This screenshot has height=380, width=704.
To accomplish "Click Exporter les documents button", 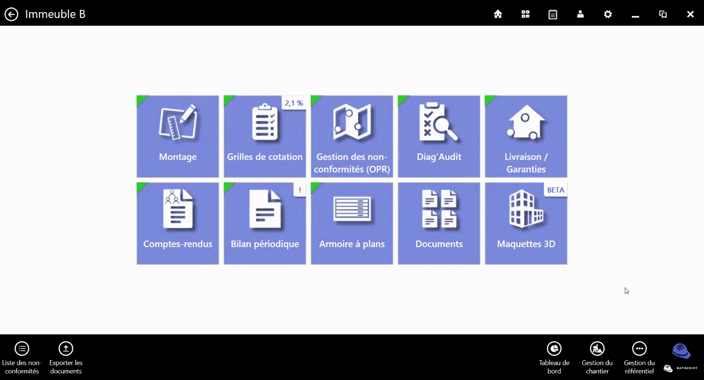I will [x=66, y=358].
